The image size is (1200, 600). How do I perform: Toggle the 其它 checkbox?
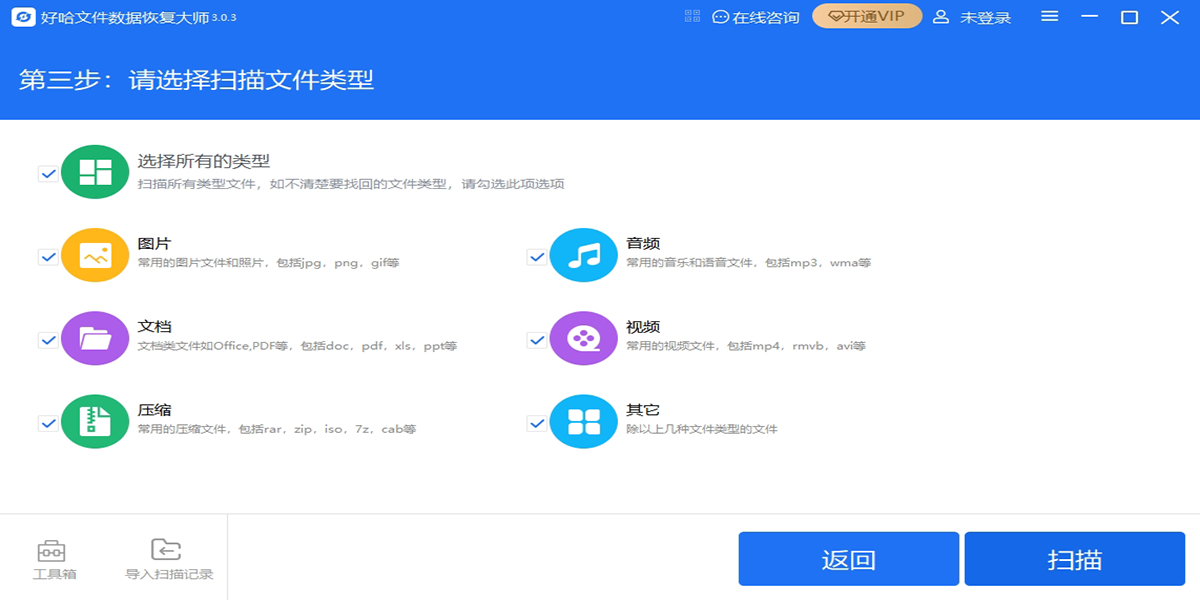point(536,423)
